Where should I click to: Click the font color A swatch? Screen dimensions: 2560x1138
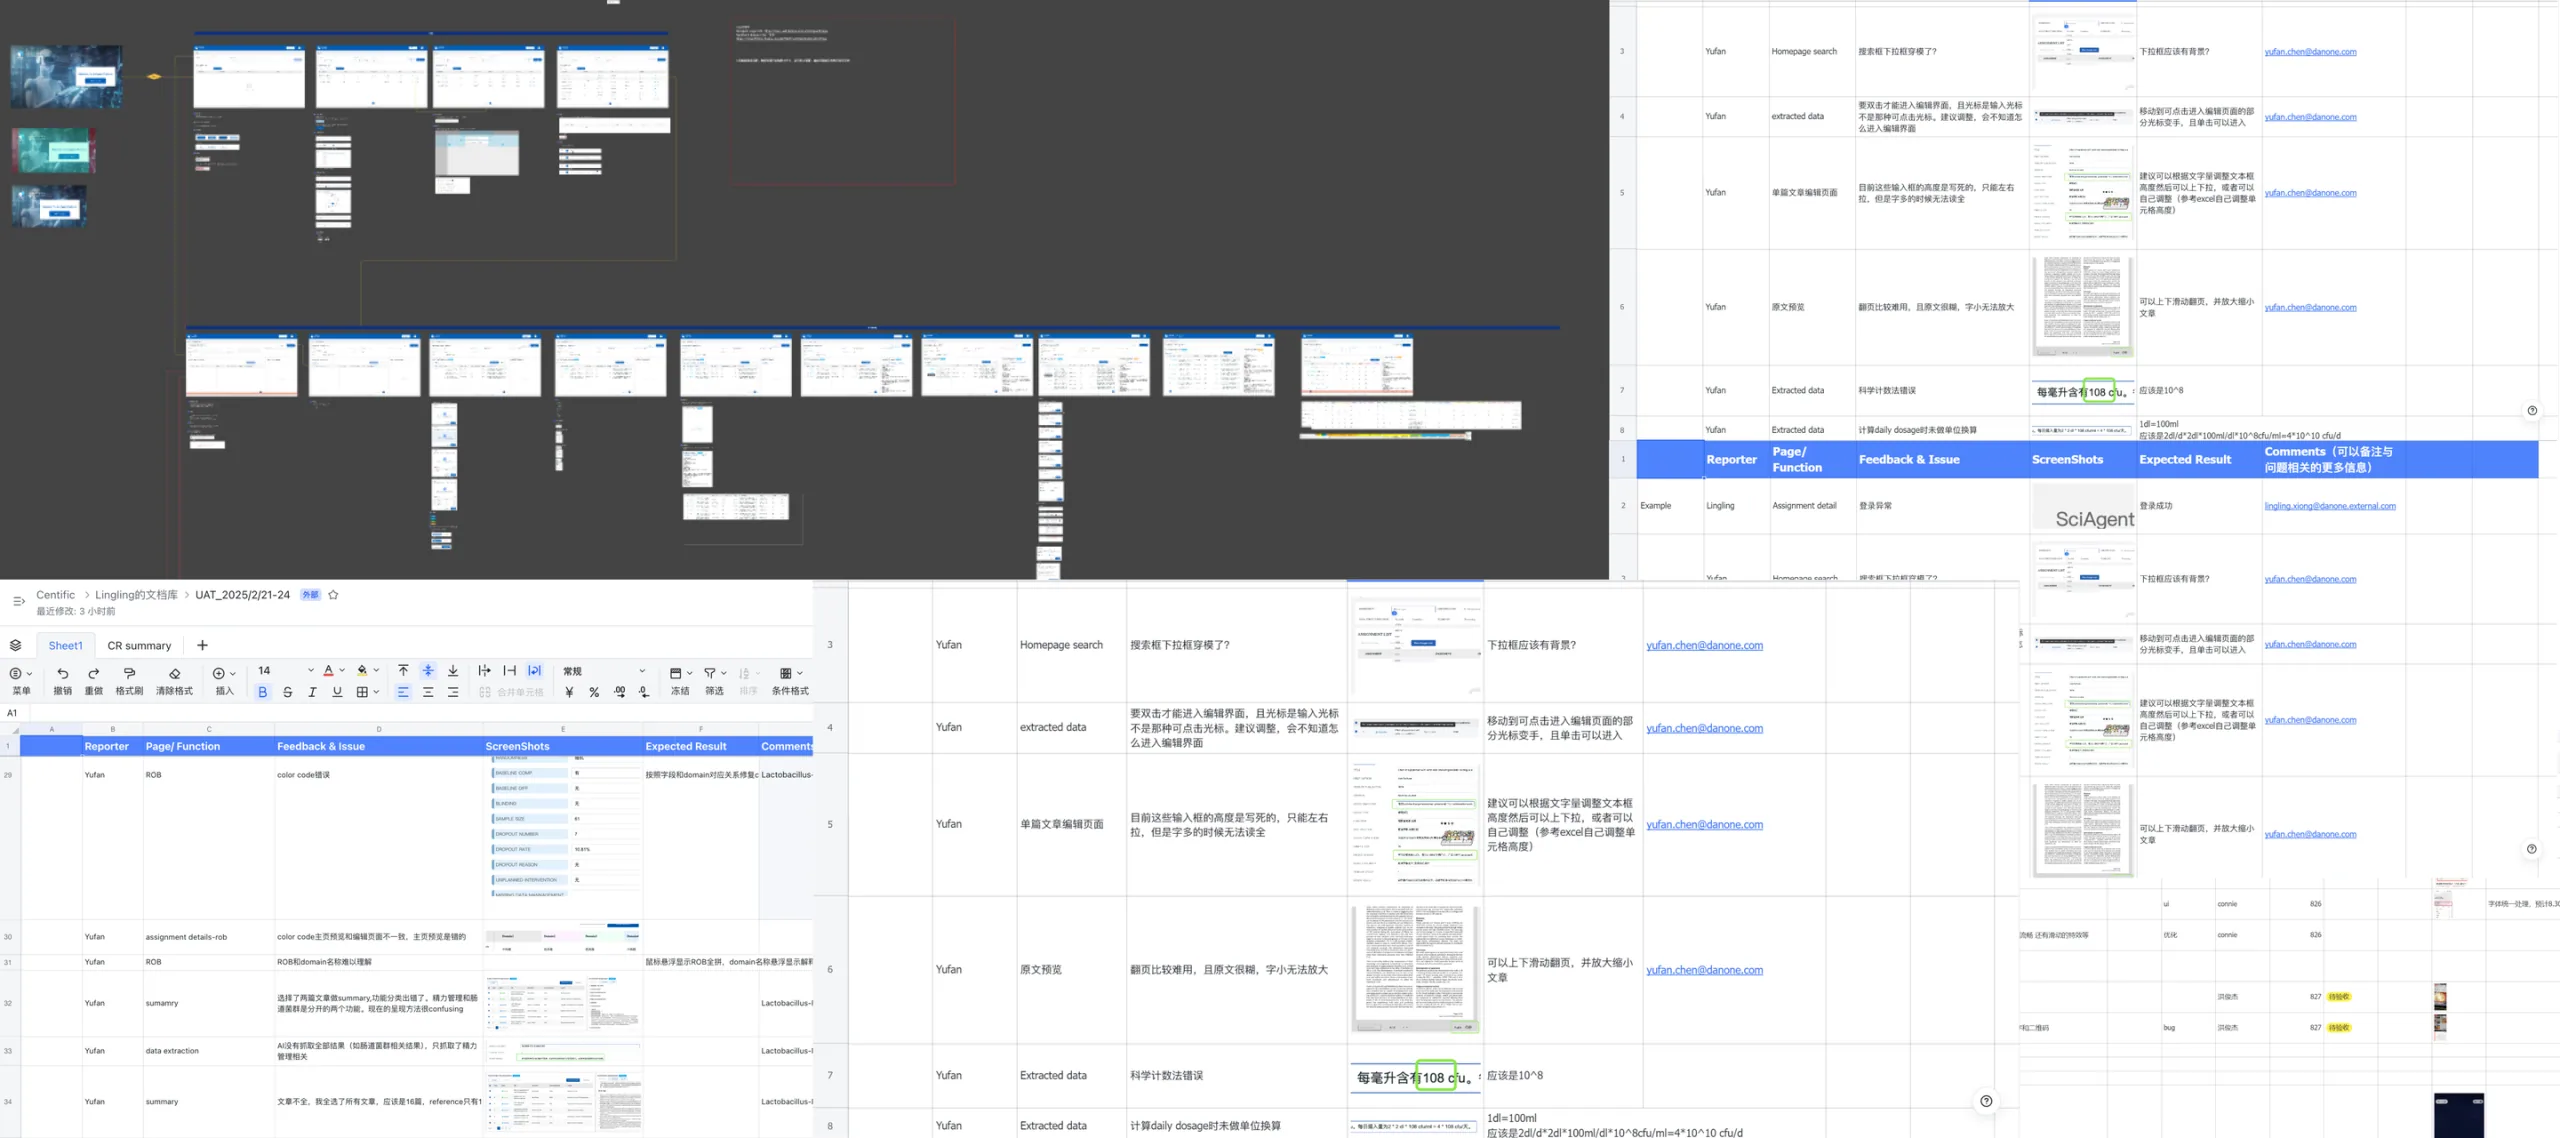pyautogui.click(x=328, y=671)
